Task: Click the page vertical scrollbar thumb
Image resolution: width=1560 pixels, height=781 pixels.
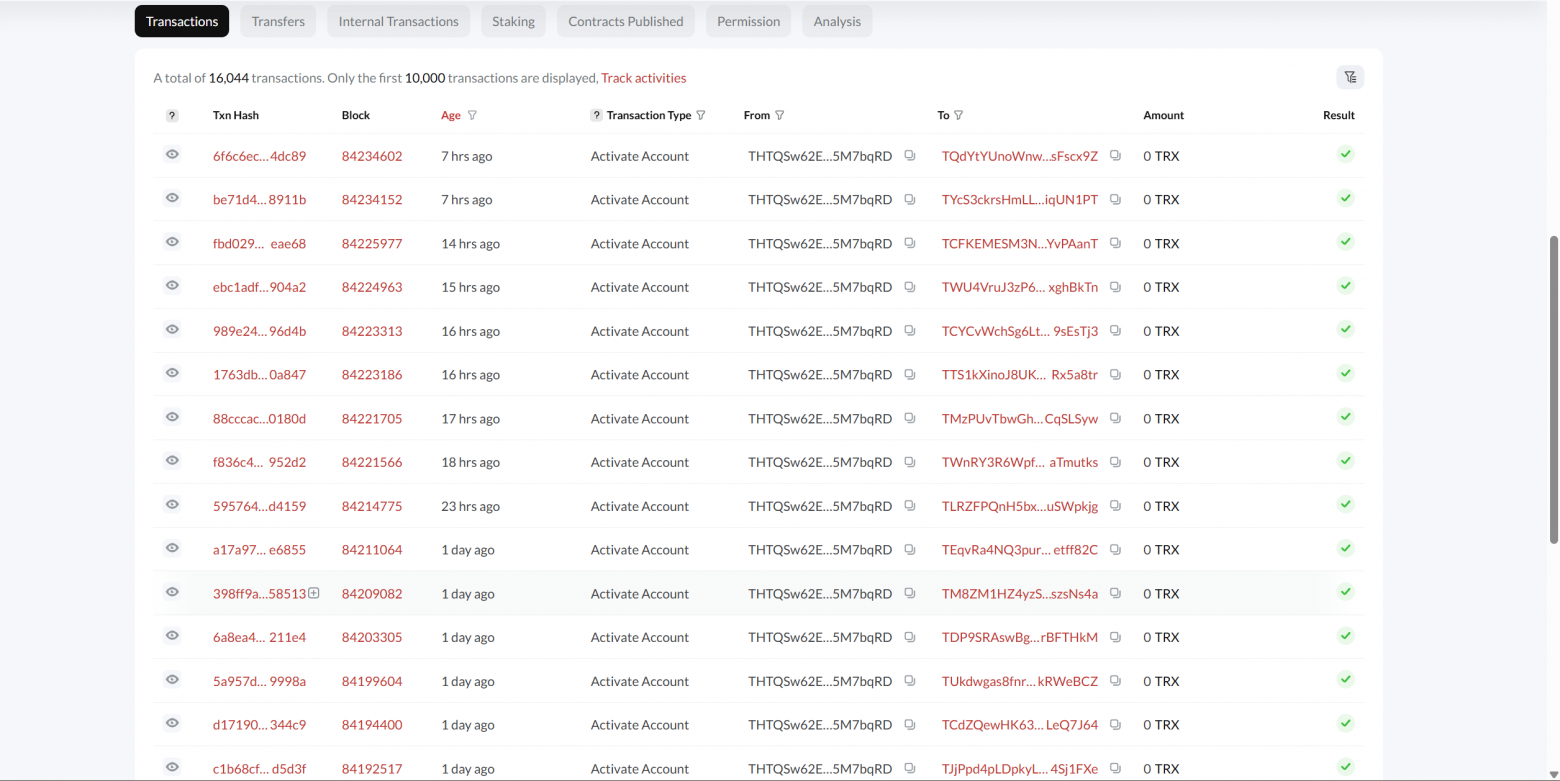Action: click(x=1553, y=390)
